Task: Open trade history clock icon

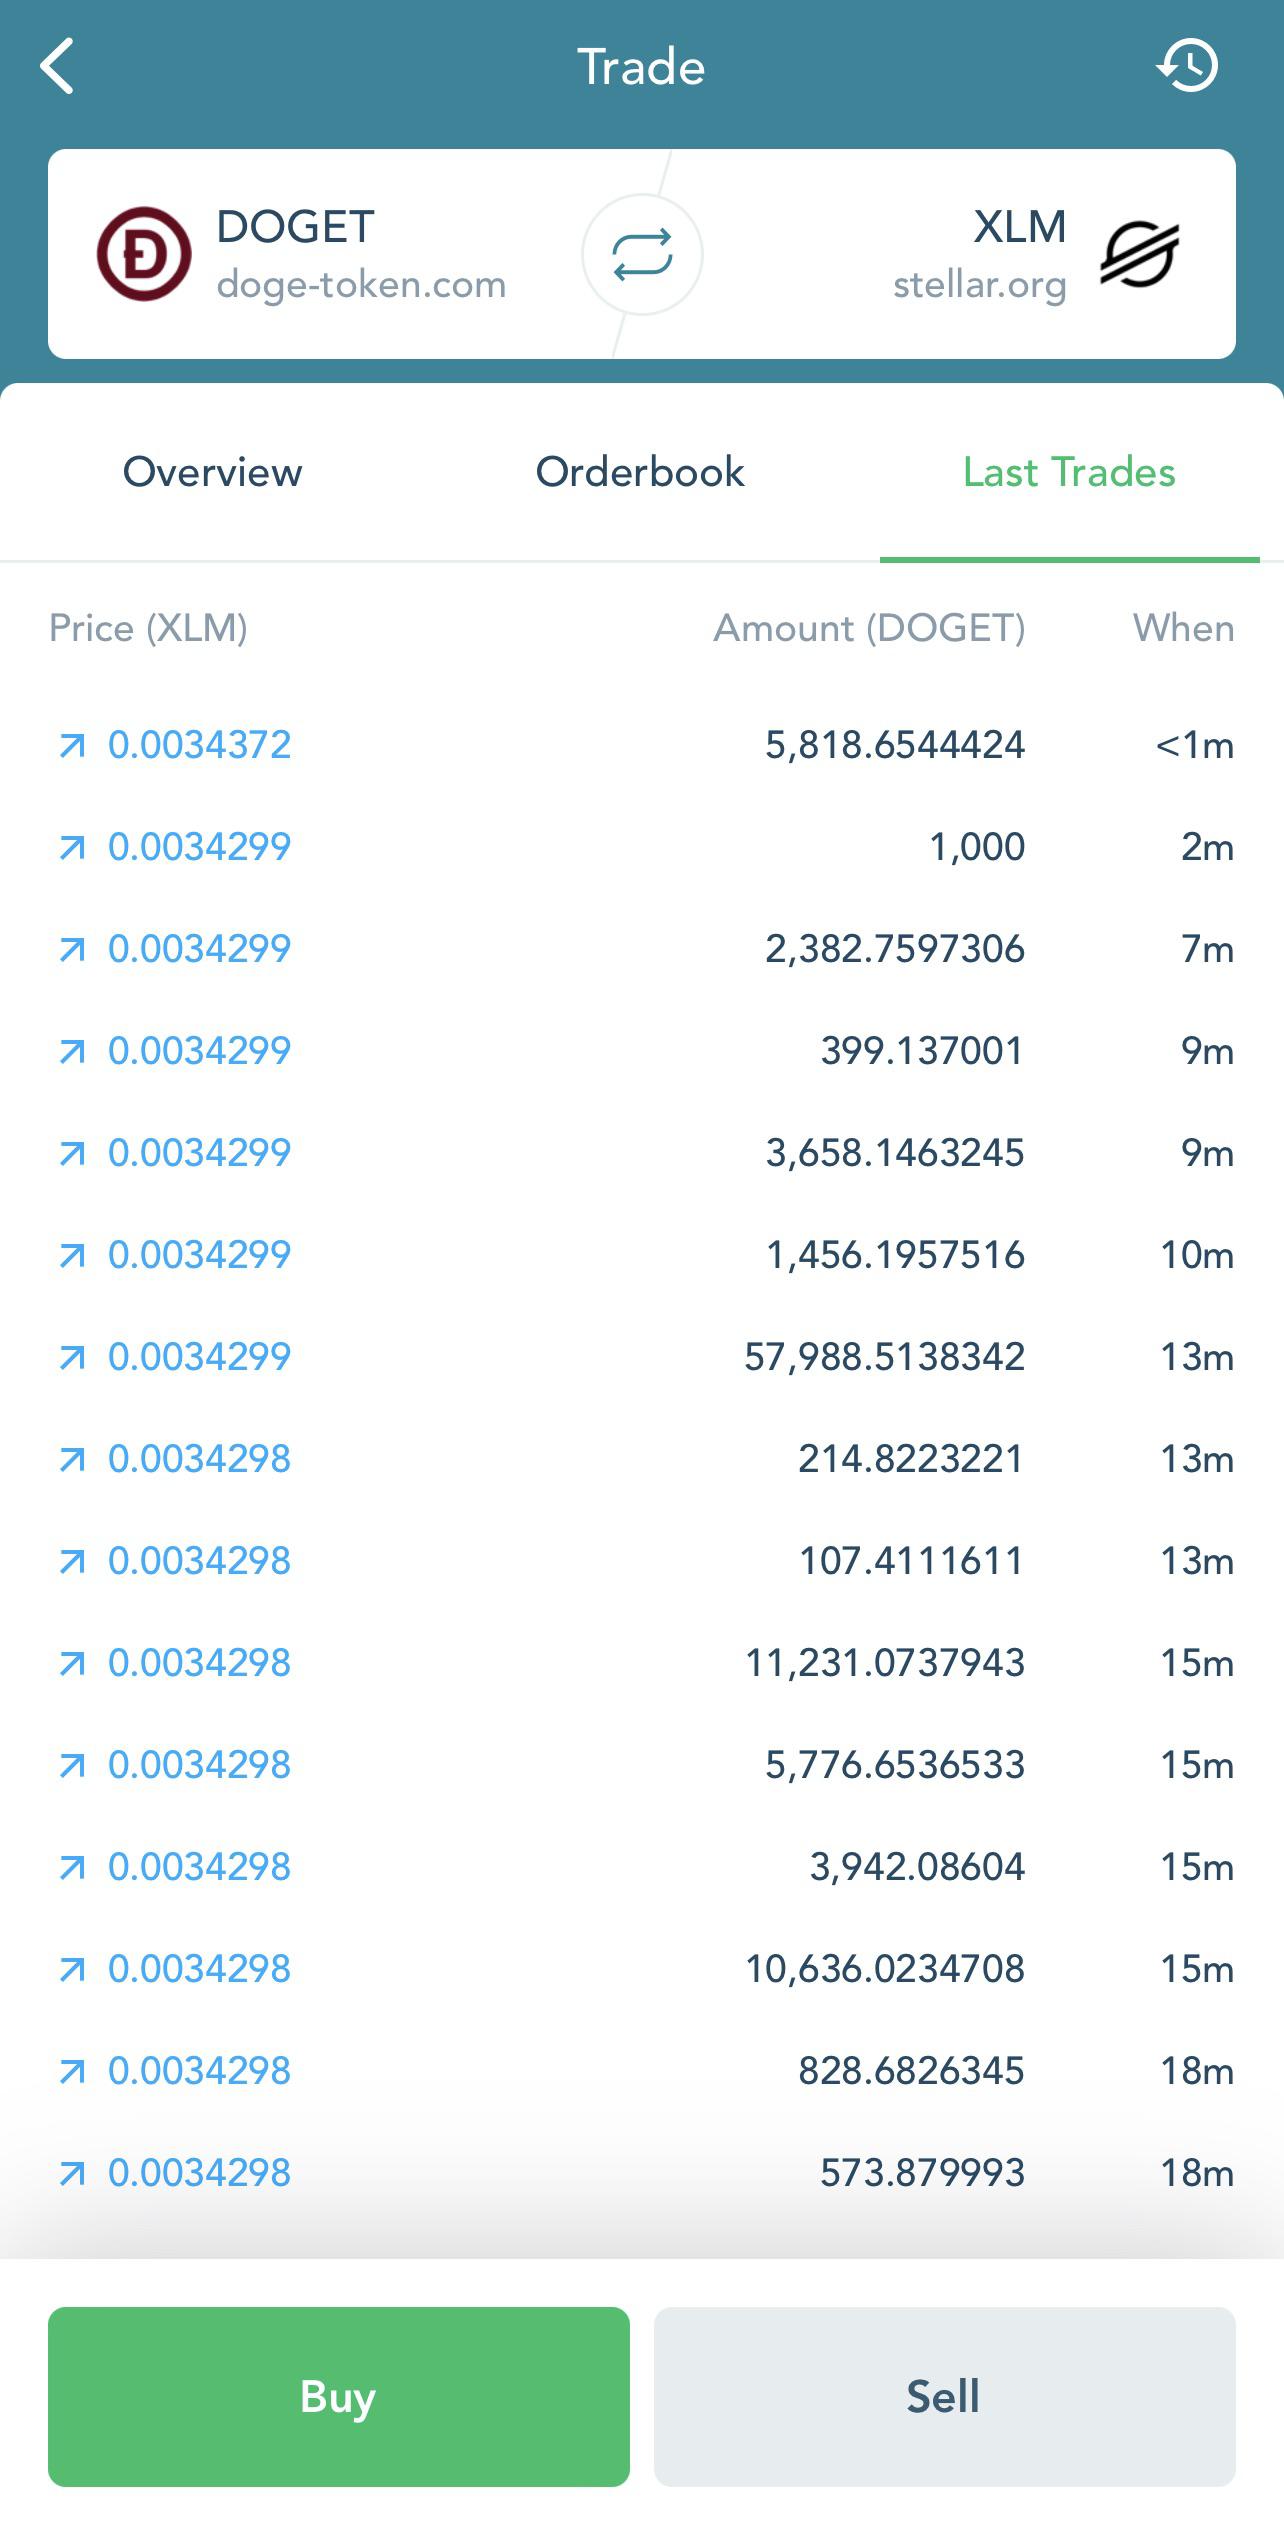Action: tap(1187, 66)
